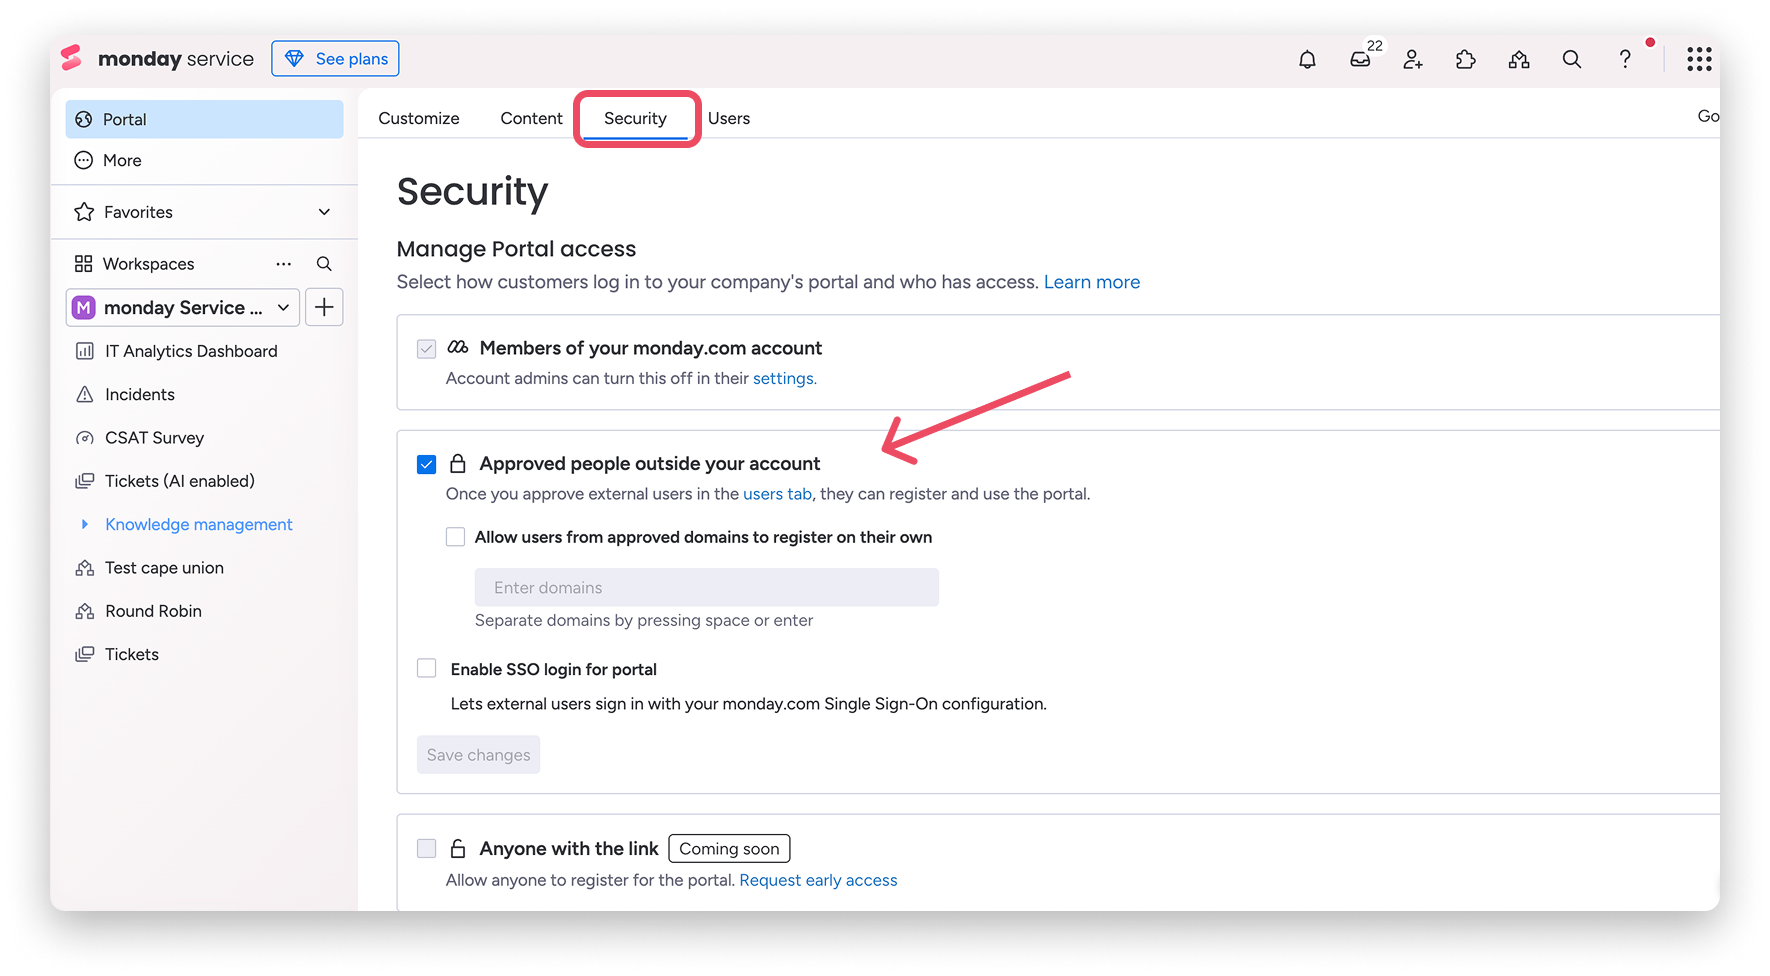
Task: Open the inbox with 22 updates
Action: pyautogui.click(x=1361, y=59)
